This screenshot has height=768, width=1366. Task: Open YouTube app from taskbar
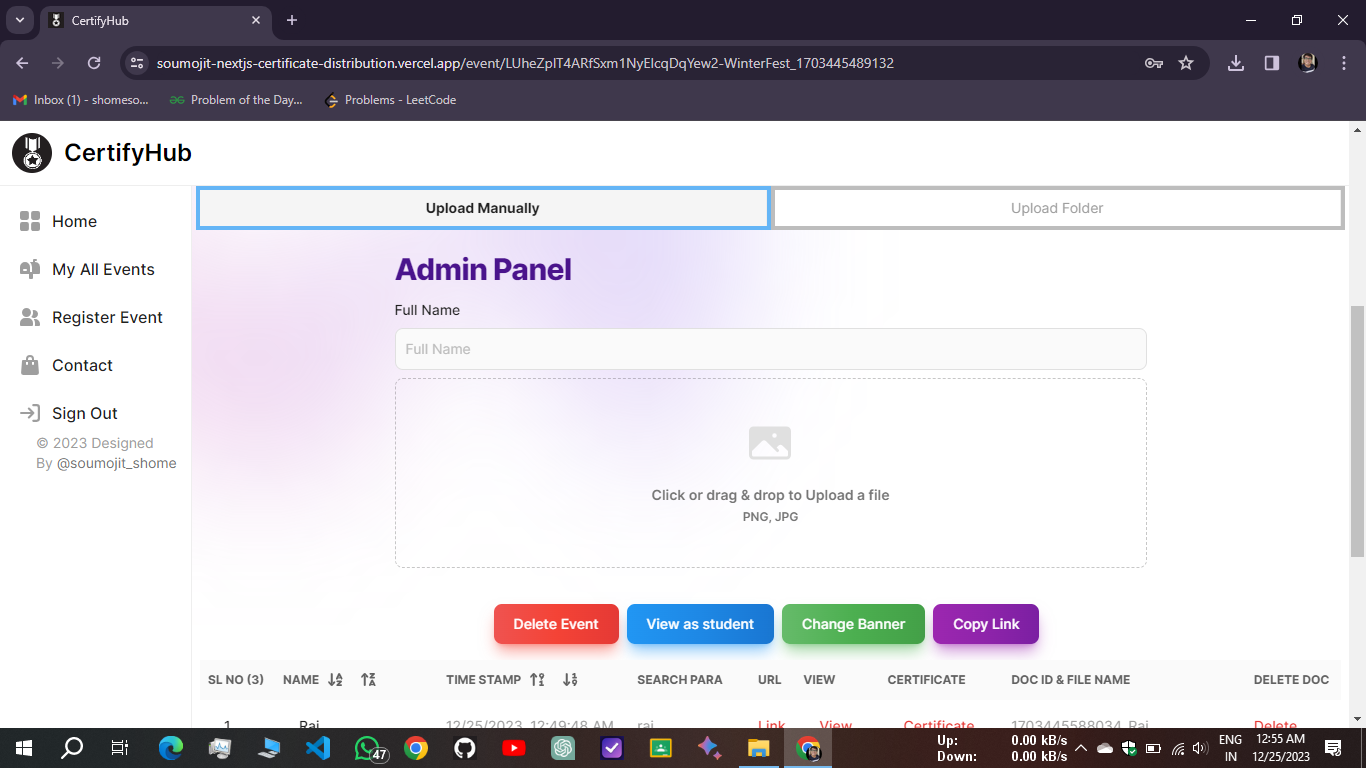513,748
